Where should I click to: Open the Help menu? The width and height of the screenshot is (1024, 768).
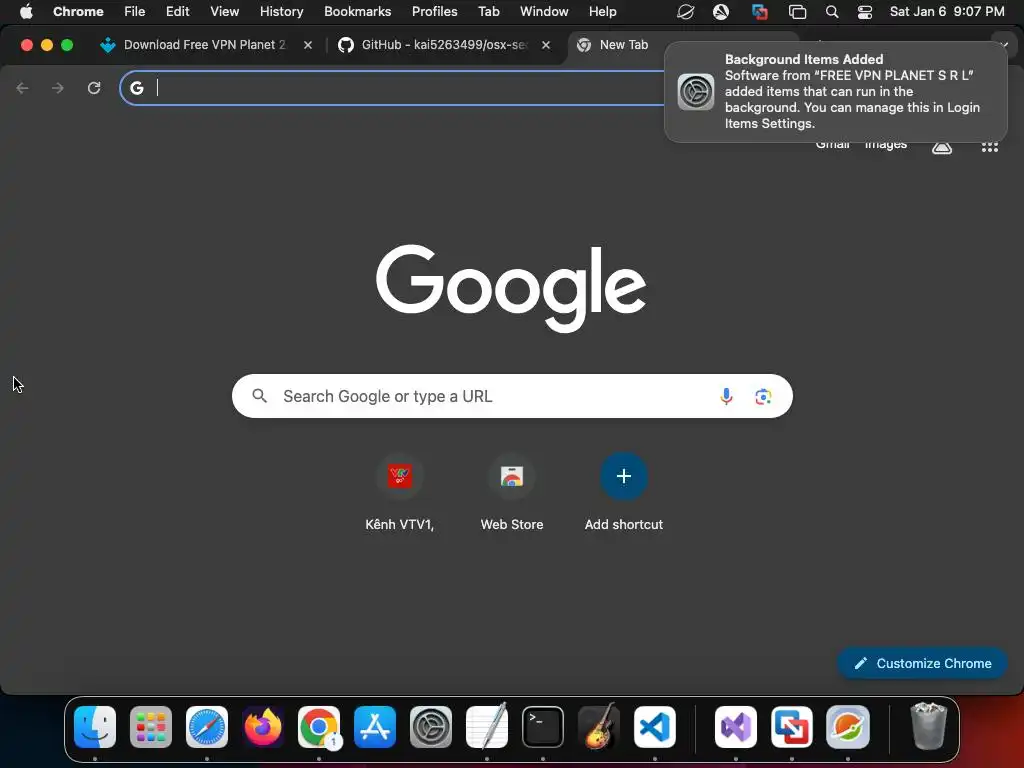pos(602,12)
